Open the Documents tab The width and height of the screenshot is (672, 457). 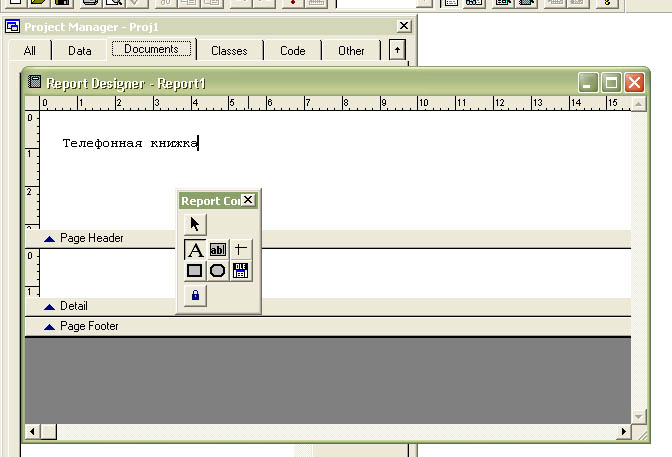click(151, 49)
